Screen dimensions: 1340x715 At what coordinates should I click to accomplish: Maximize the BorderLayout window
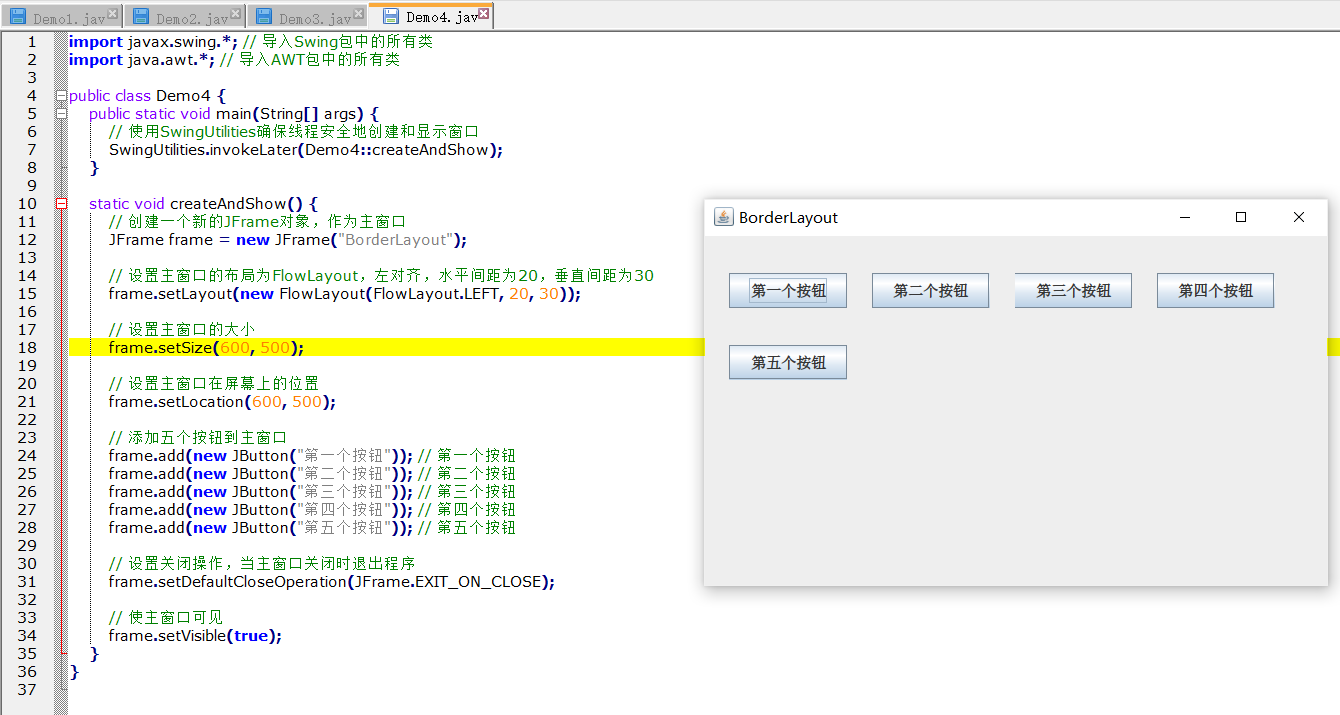pos(1241,217)
